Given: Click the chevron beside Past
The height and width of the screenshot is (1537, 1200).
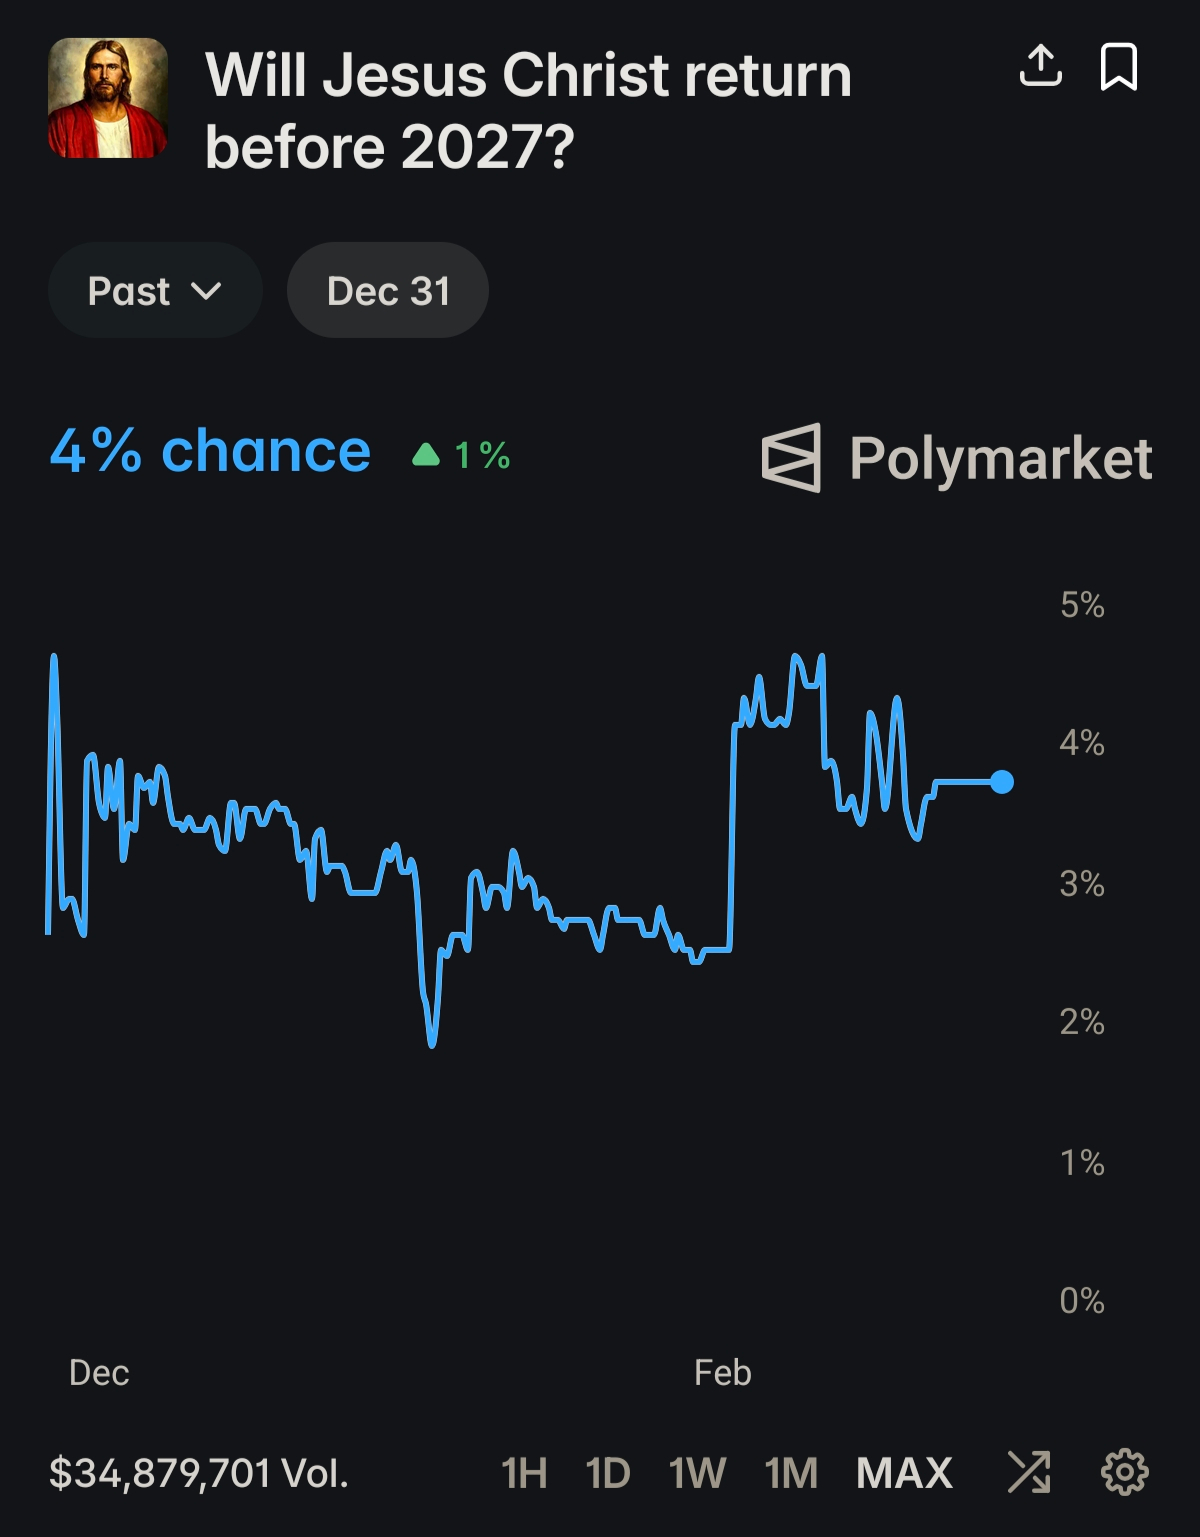Looking at the screenshot, I should (206, 291).
